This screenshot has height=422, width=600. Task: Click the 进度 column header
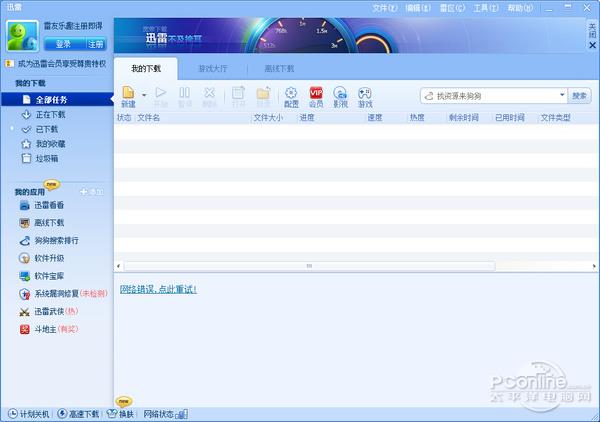(x=307, y=118)
